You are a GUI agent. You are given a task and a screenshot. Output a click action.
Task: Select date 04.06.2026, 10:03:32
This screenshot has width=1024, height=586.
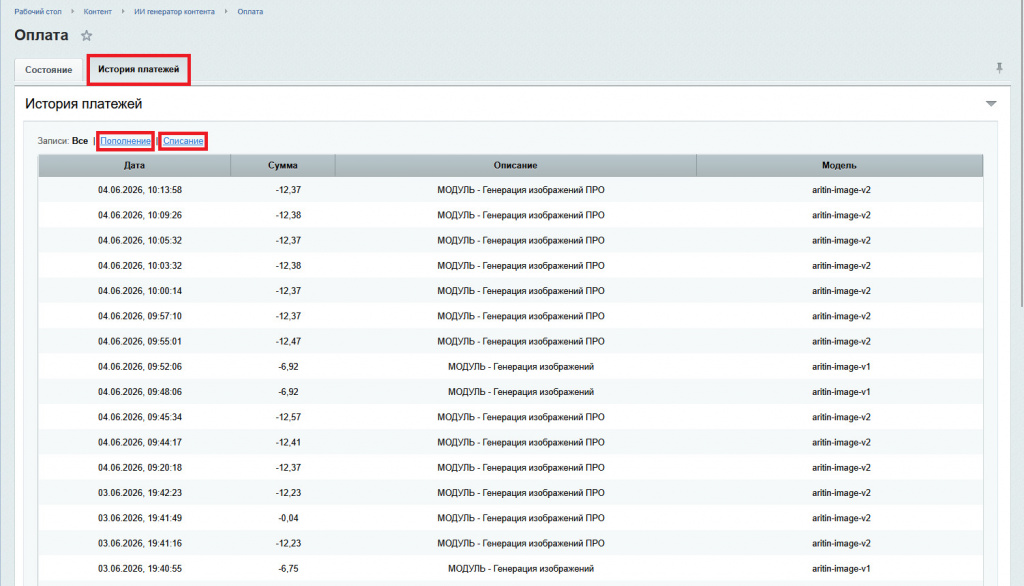pyautogui.click(x=140, y=266)
